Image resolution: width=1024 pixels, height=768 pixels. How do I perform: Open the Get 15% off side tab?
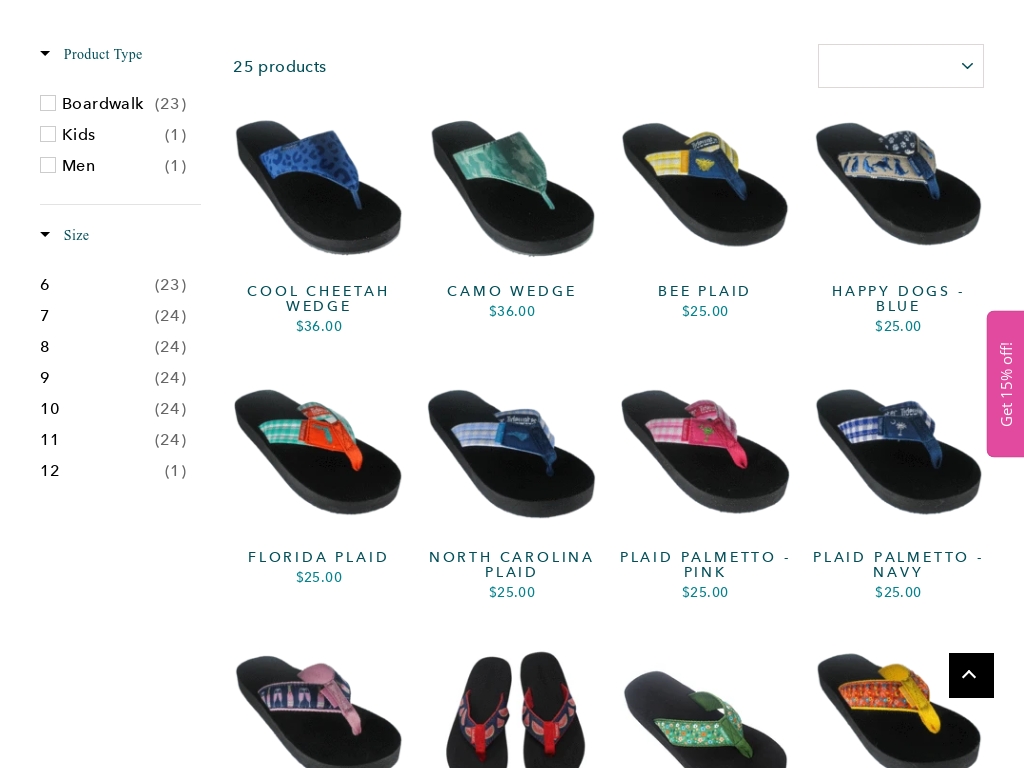pyautogui.click(x=1006, y=384)
